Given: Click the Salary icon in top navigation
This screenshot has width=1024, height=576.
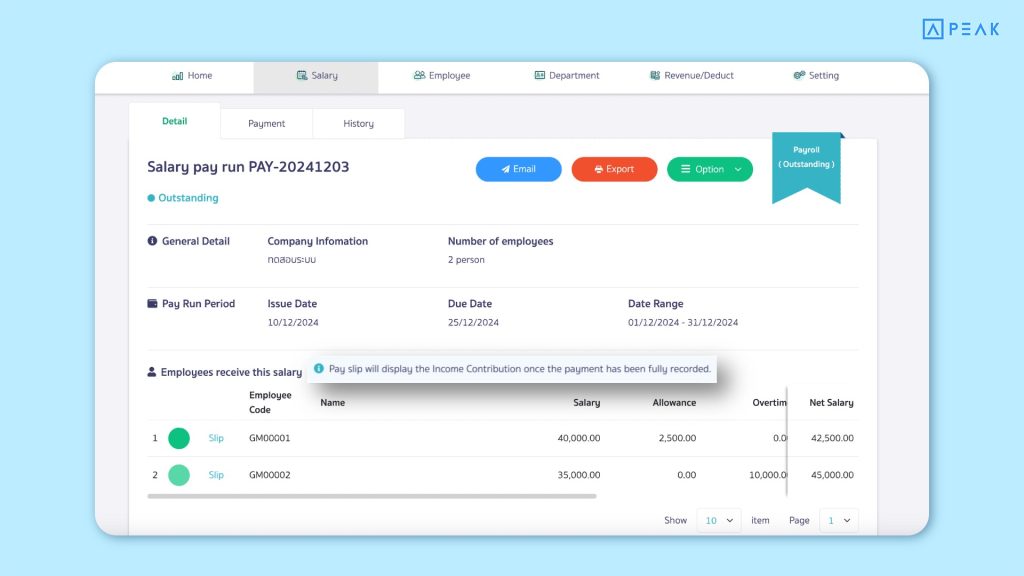Looking at the screenshot, I should [x=302, y=76].
